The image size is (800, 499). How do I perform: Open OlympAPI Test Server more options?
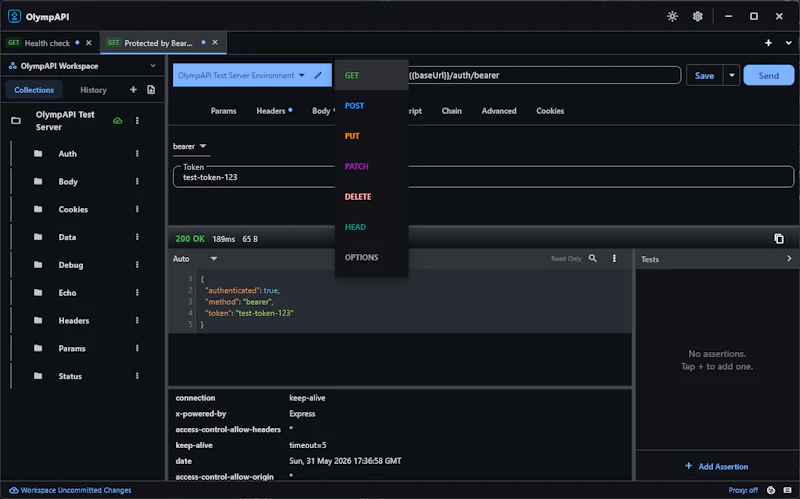click(x=137, y=120)
